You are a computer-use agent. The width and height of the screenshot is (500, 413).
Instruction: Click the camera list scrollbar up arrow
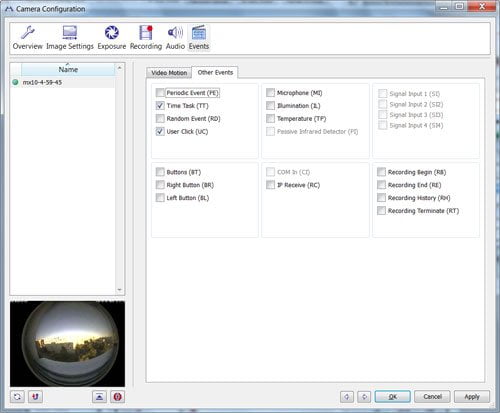(x=119, y=68)
